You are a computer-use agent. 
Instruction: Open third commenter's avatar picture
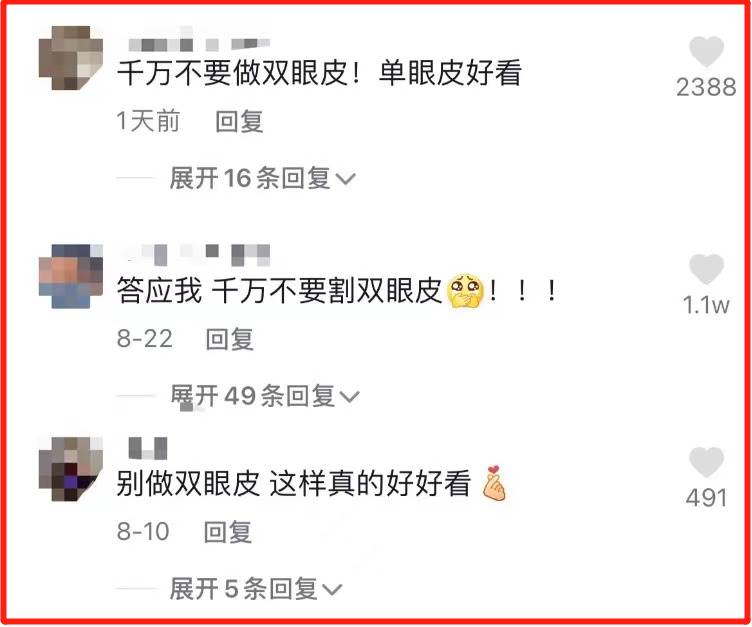click(x=70, y=469)
